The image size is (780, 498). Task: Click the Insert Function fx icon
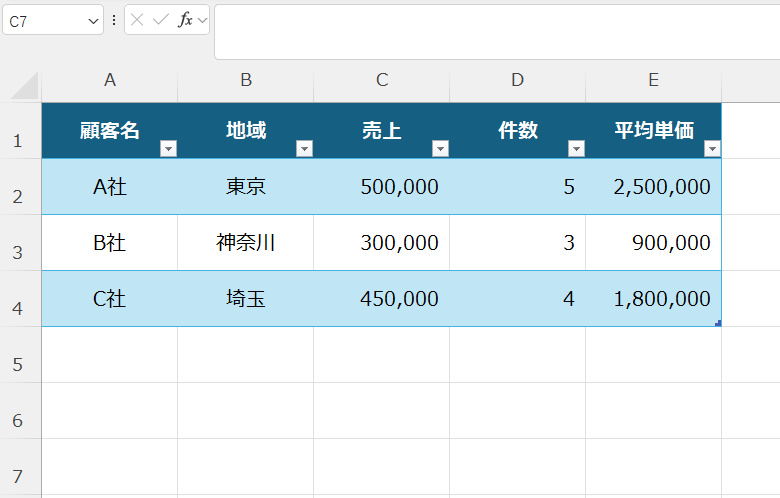click(x=185, y=20)
